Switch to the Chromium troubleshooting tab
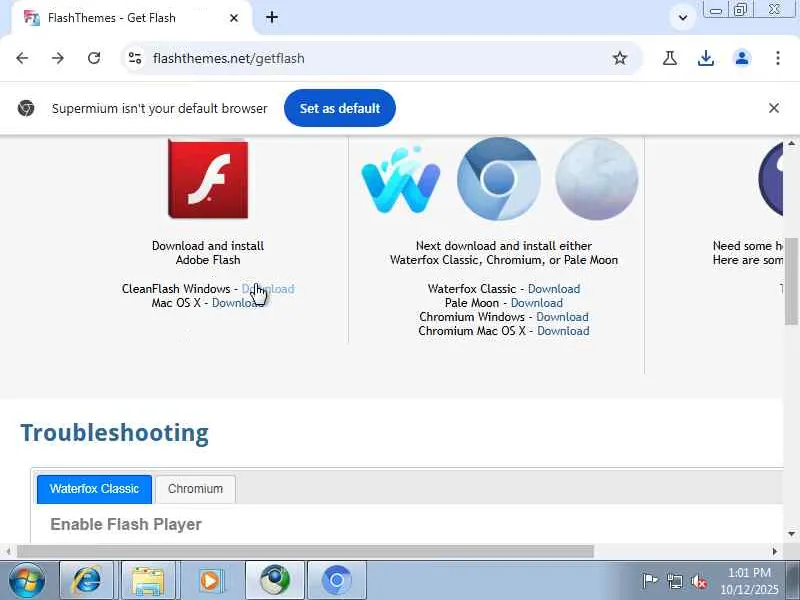 (x=195, y=489)
